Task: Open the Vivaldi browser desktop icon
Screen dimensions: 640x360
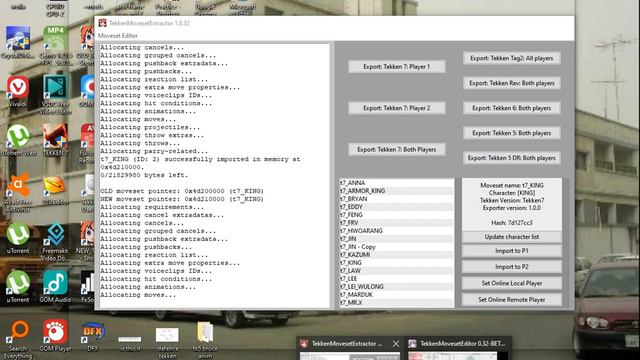Action: point(18,91)
